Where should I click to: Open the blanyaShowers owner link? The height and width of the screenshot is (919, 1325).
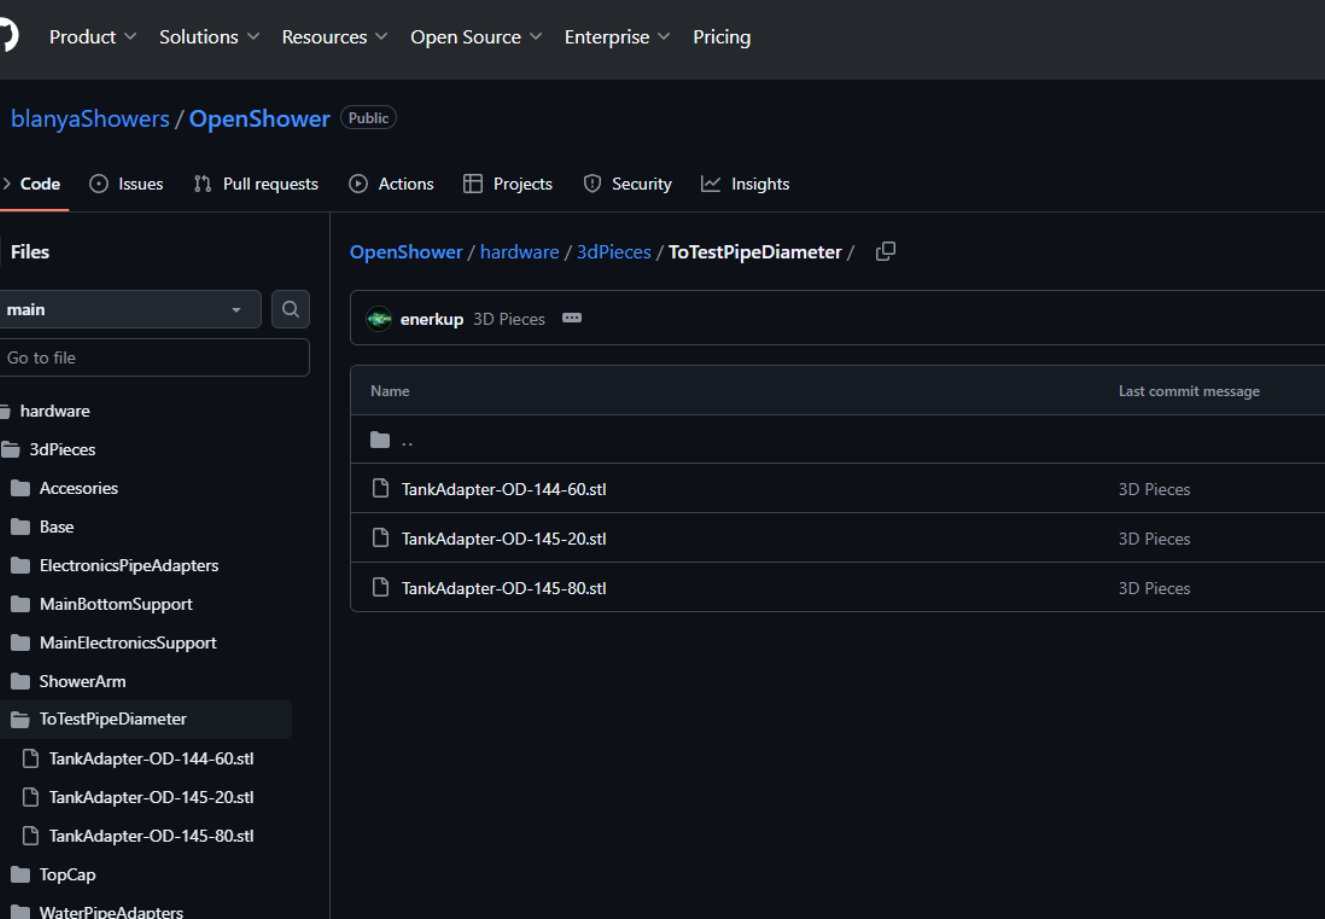(x=90, y=118)
